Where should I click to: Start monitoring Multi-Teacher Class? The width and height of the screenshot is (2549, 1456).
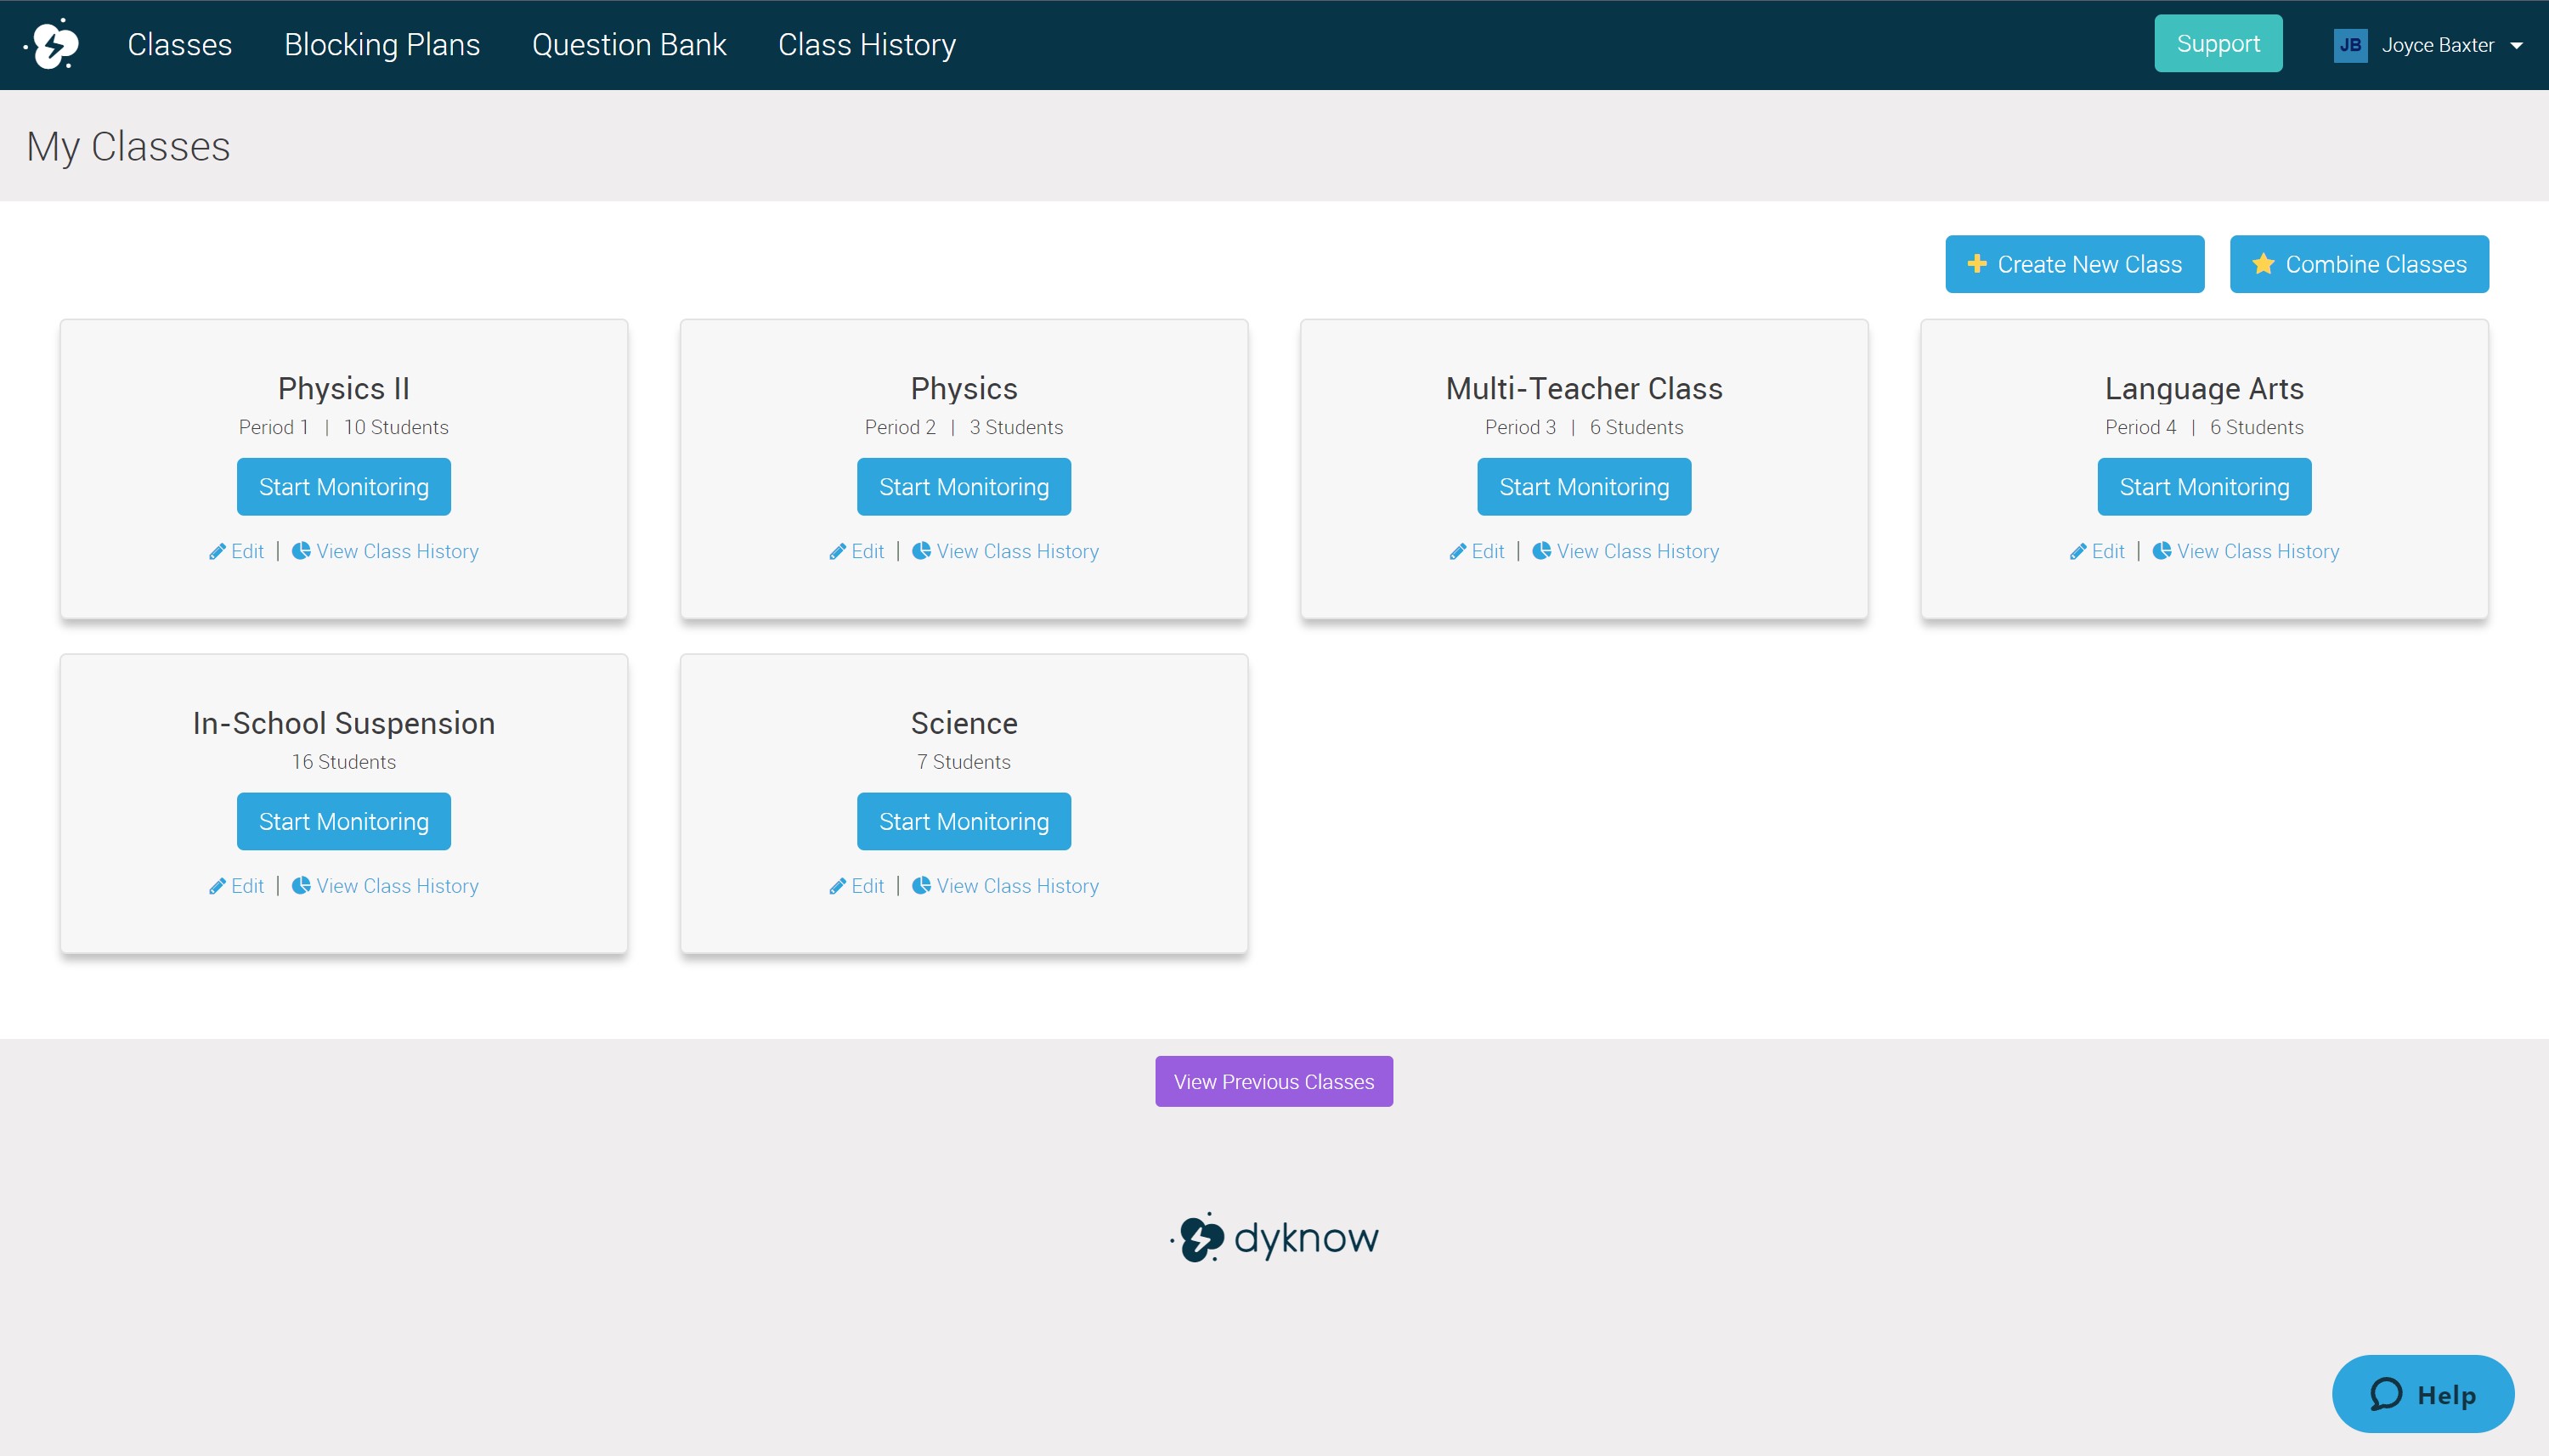(1584, 487)
